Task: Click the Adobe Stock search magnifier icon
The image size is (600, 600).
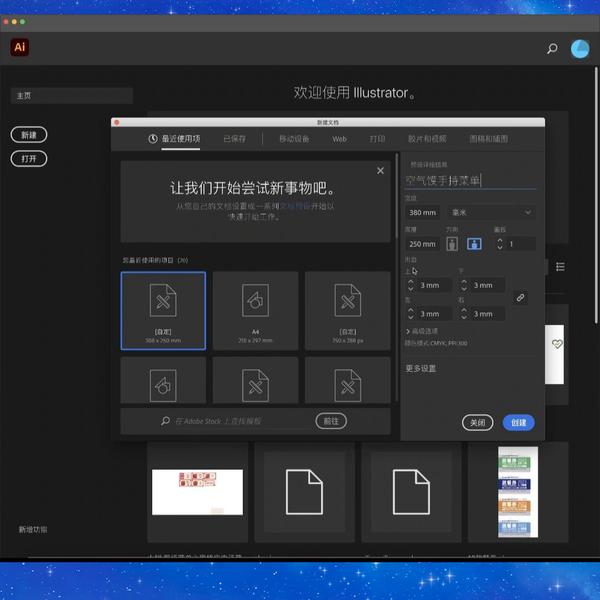Action: (165, 421)
